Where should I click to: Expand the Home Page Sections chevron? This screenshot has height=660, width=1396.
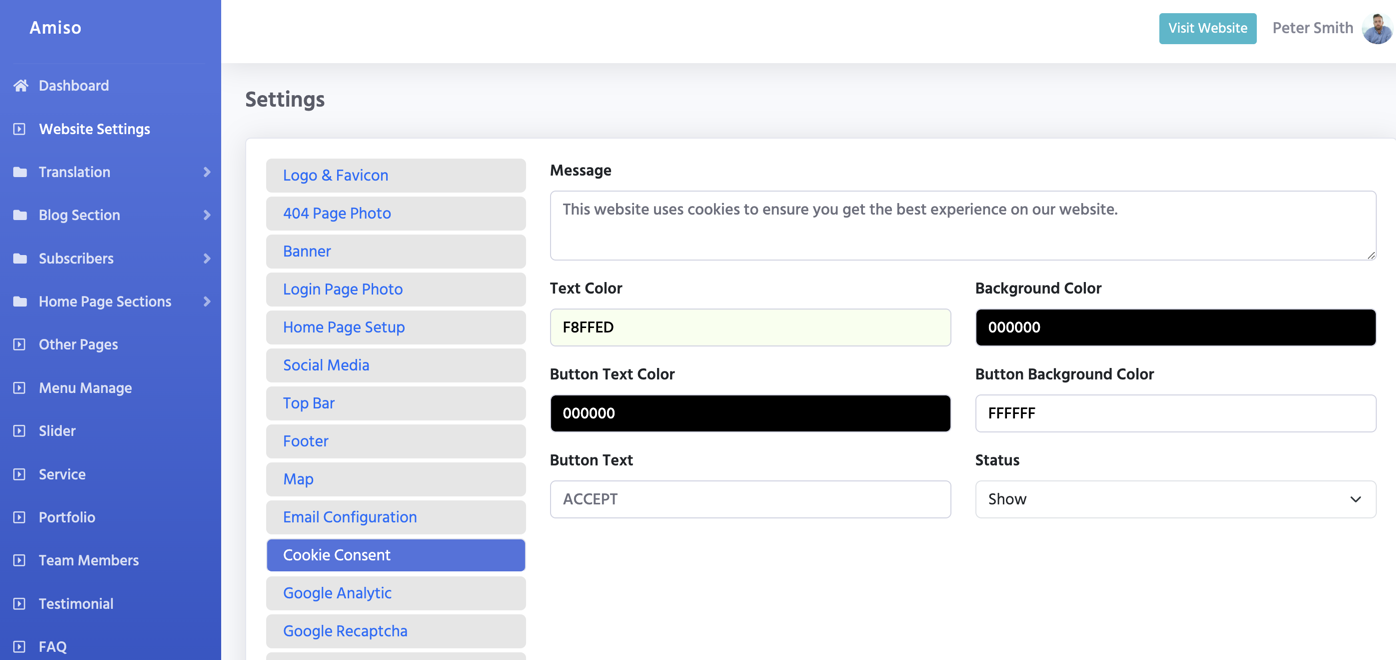(207, 302)
